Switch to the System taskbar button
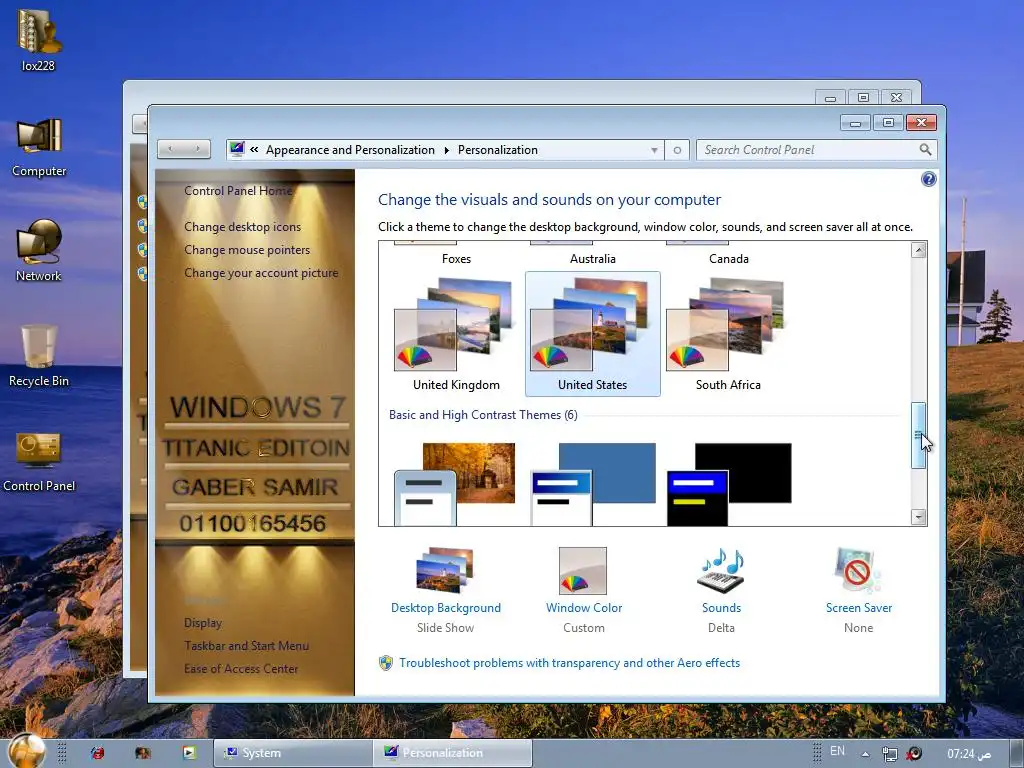Viewport: 1024px width, 768px height. click(293, 753)
